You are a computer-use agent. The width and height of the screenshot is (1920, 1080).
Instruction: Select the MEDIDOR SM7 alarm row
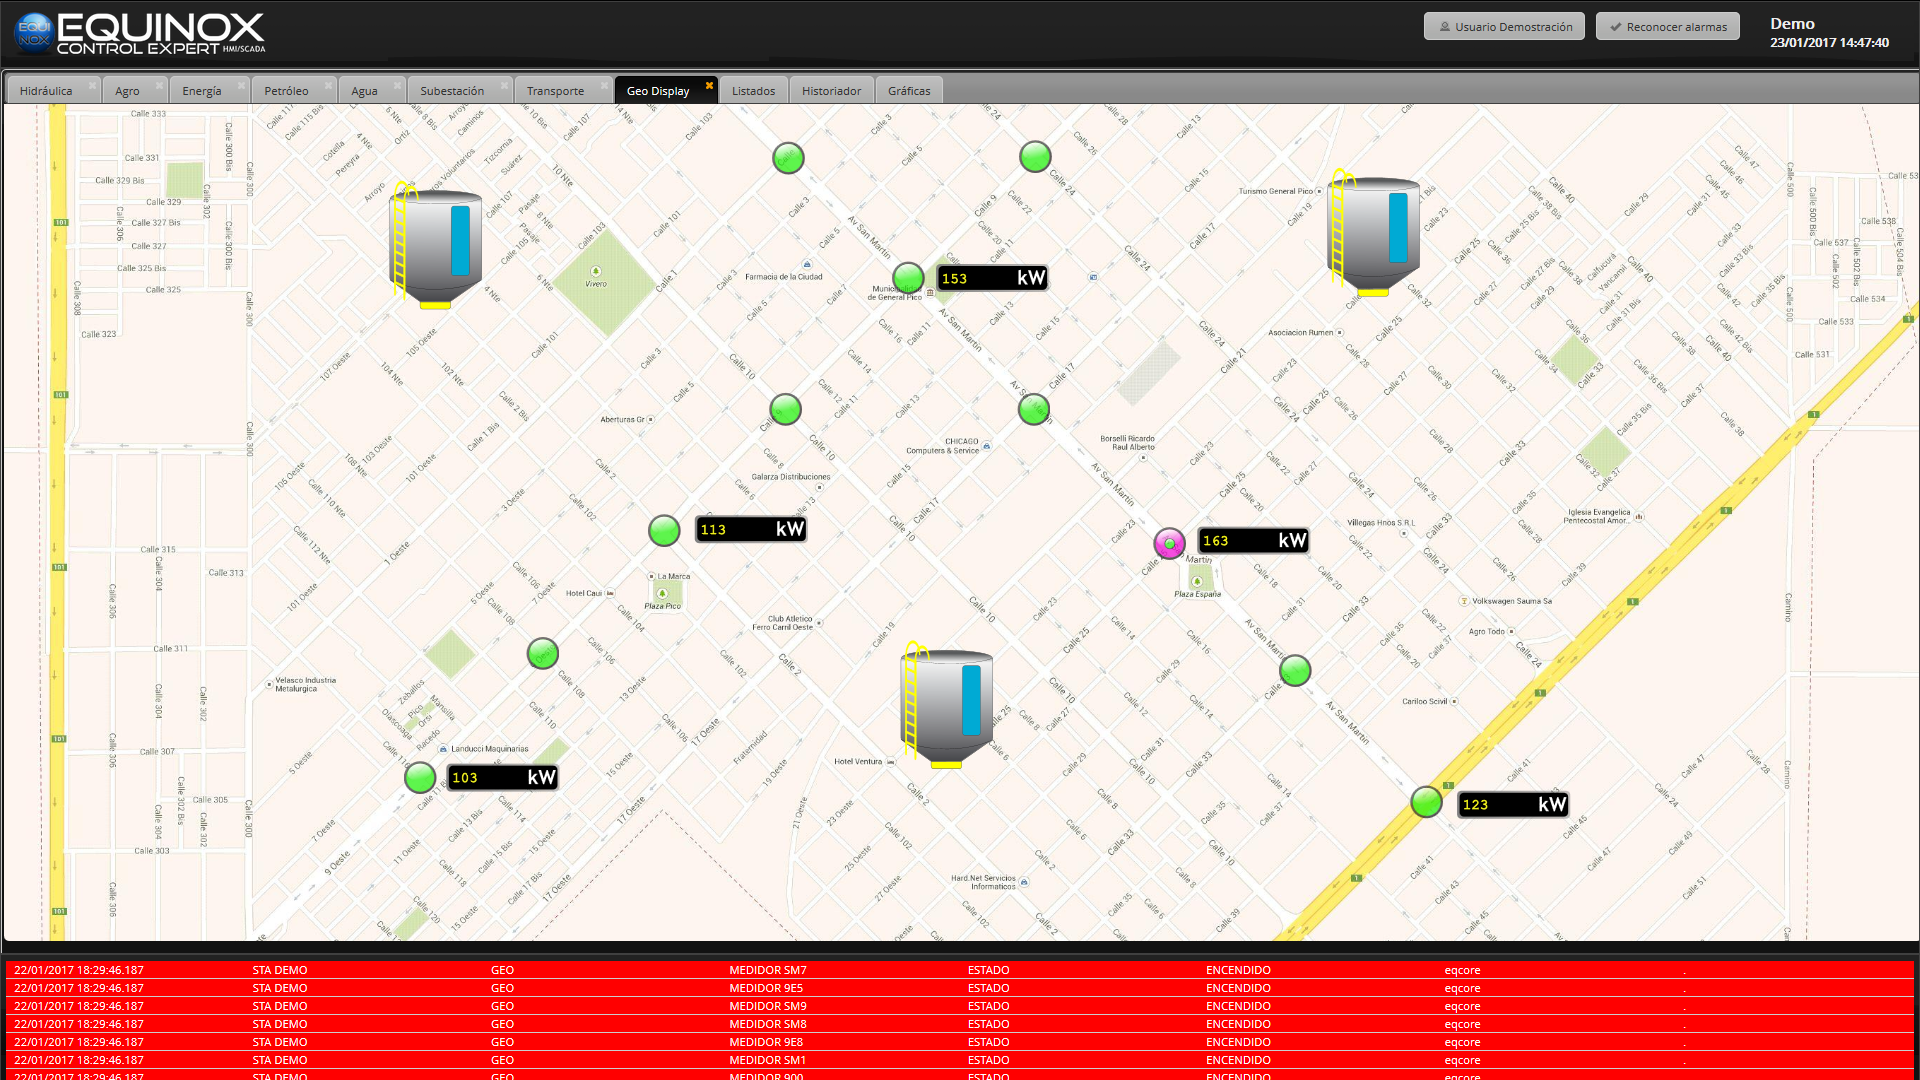coord(960,970)
